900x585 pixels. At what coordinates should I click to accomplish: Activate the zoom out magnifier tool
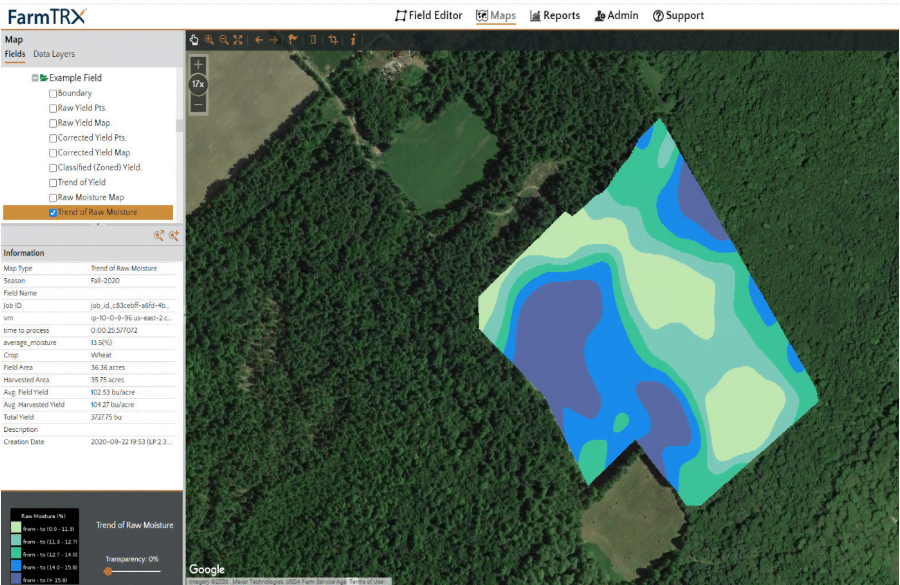tap(224, 40)
